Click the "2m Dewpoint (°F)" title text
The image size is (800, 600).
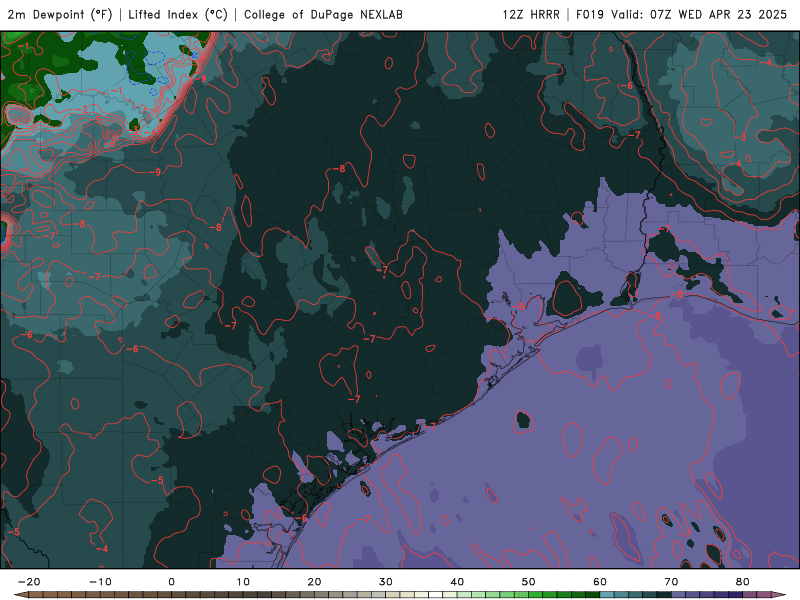tap(60, 14)
